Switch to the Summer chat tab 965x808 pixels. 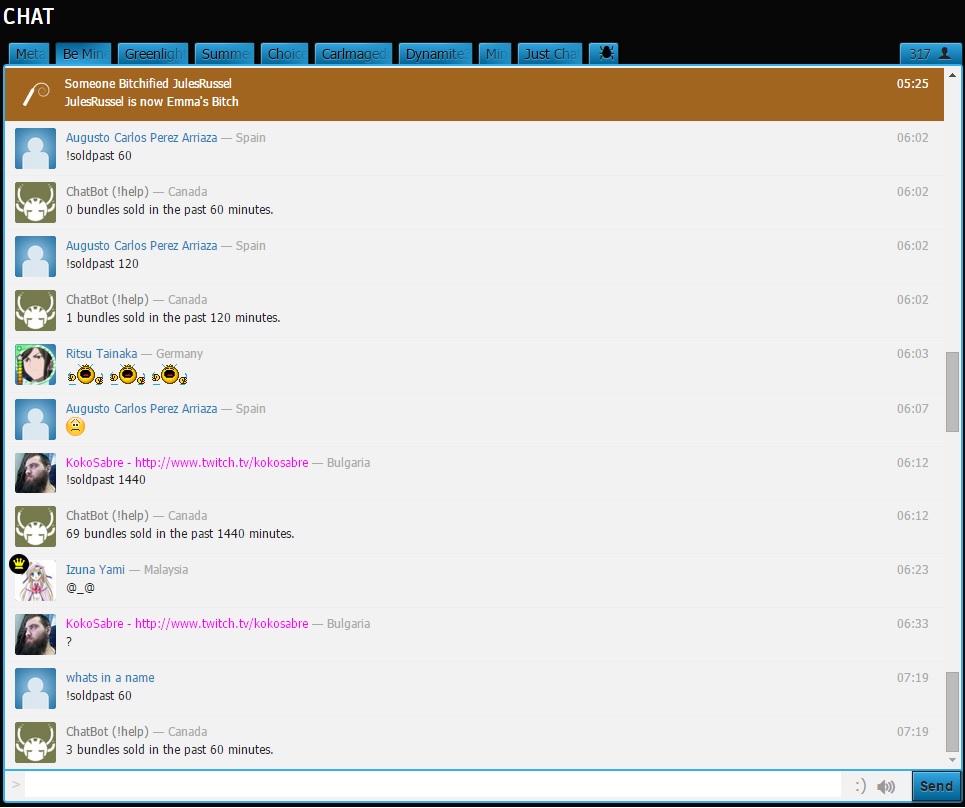[225, 54]
